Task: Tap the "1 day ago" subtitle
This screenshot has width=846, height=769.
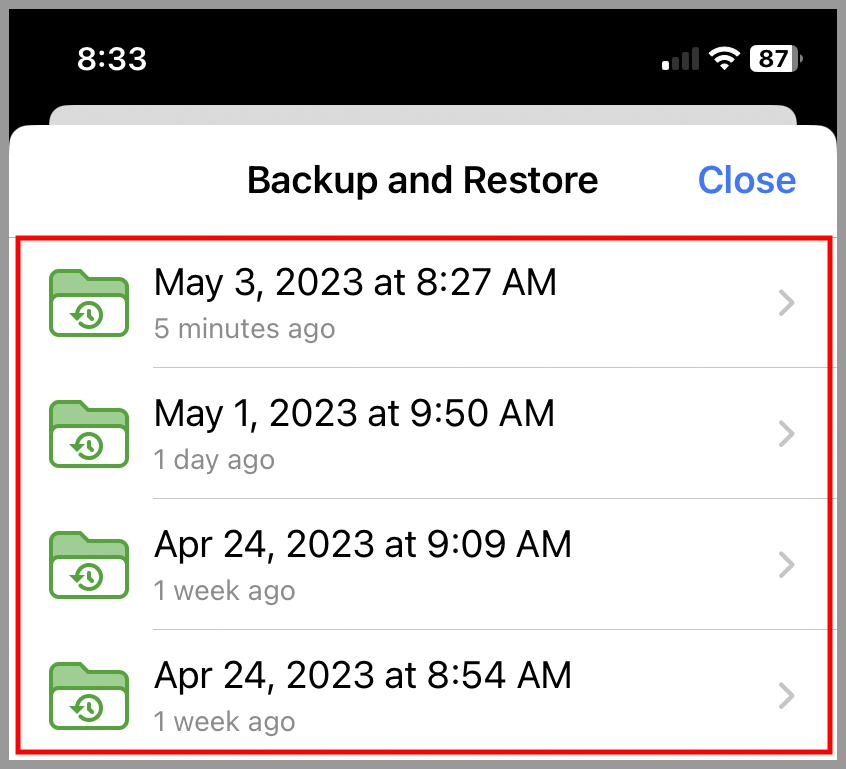Action: (x=214, y=460)
